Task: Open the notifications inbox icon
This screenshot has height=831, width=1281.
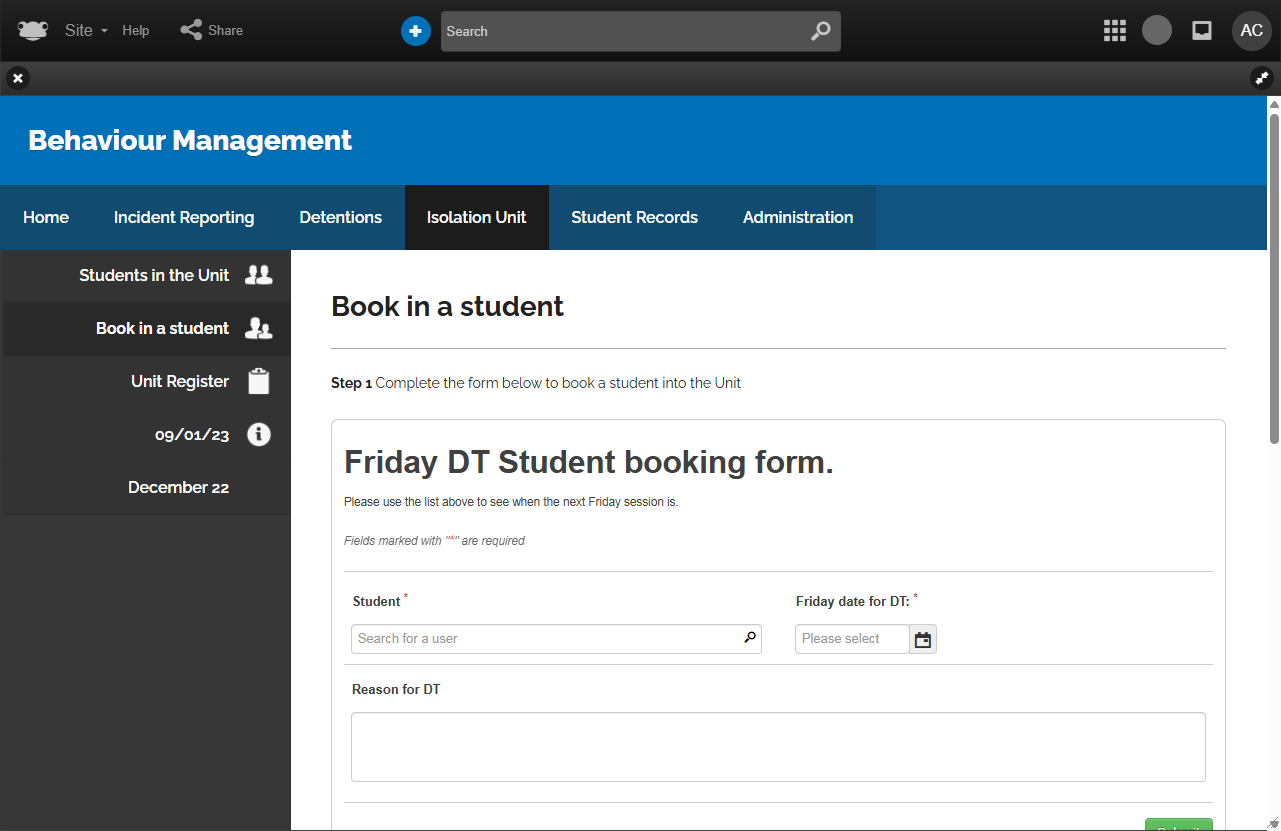Action: tap(1202, 31)
